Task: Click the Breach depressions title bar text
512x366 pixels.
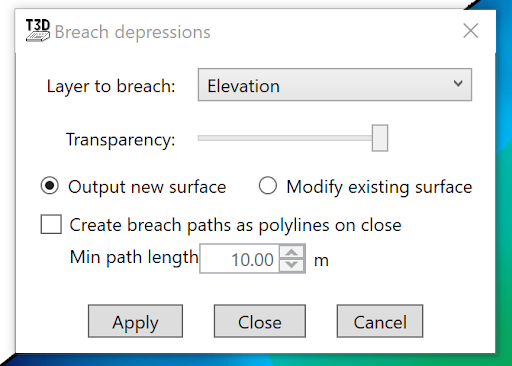Action: pos(132,32)
